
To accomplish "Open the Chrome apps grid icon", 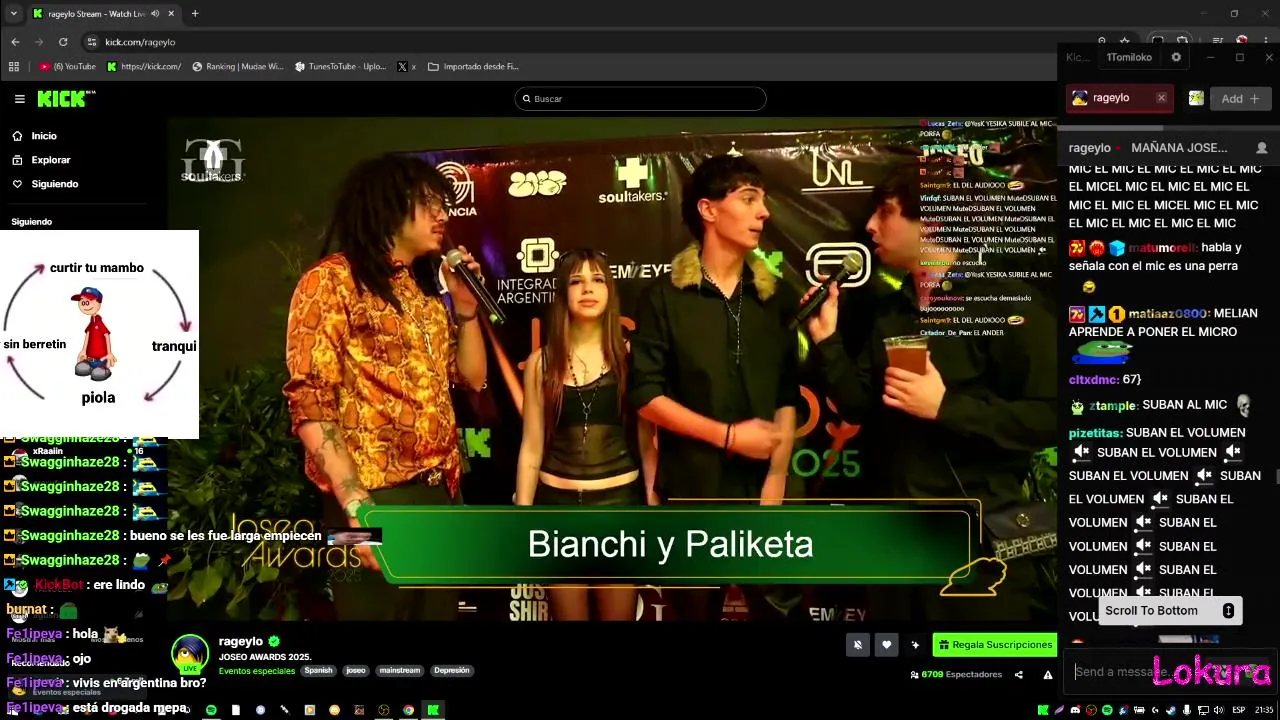I will [14, 67].
